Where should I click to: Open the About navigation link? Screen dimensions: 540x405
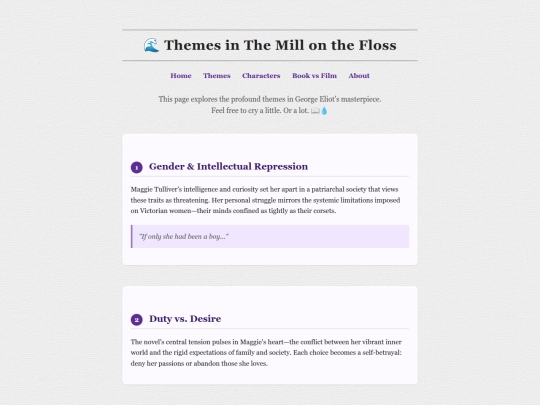click(359, 76)
